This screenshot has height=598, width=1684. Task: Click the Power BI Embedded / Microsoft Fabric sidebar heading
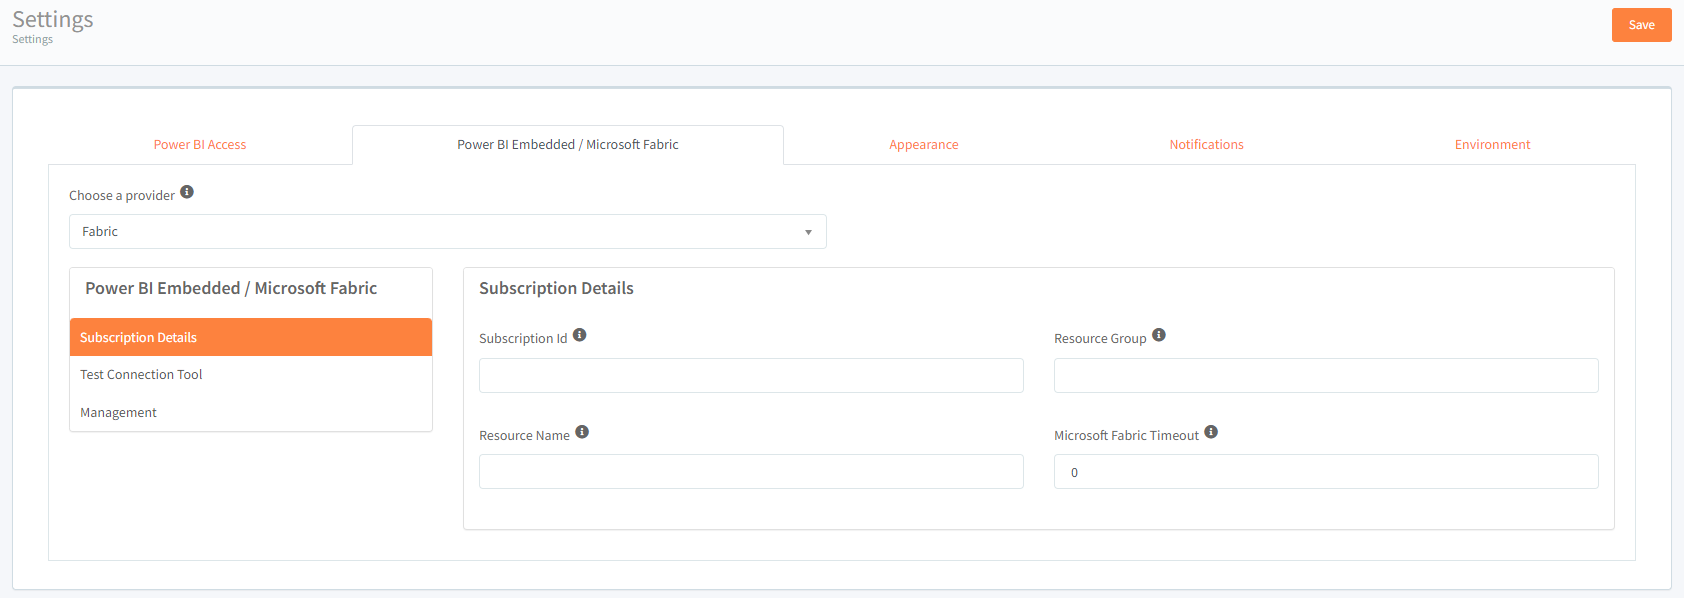(231, 288)
